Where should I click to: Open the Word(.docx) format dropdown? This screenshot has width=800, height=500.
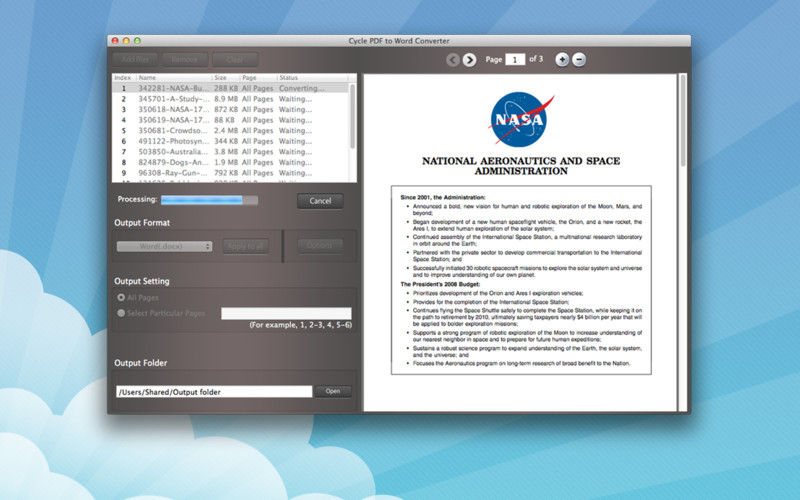tap(164, 246)
